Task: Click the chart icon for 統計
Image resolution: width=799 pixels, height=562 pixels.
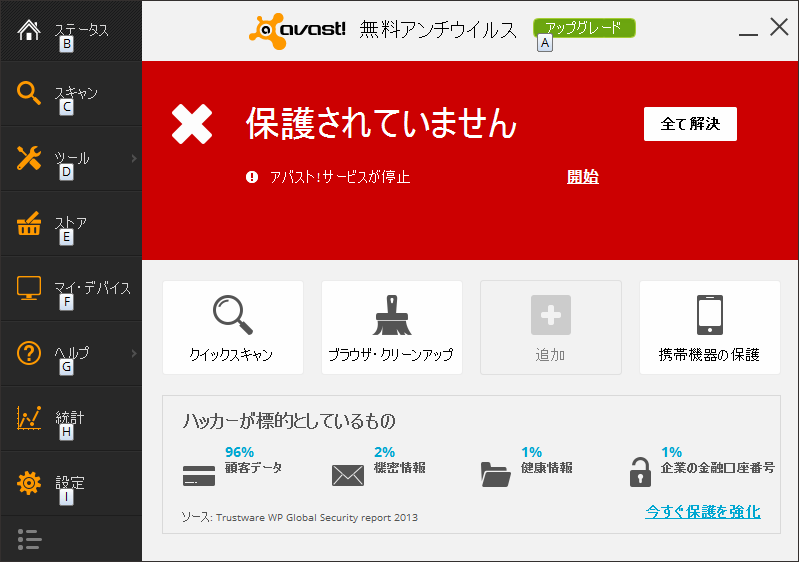Action: [x=29, y=418]
